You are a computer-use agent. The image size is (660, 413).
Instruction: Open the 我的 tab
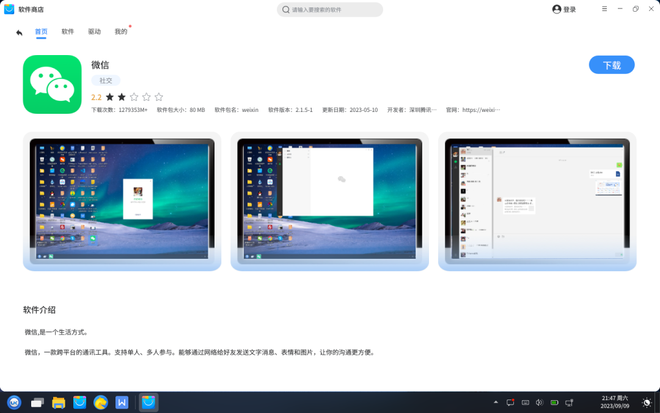(120, 32)
